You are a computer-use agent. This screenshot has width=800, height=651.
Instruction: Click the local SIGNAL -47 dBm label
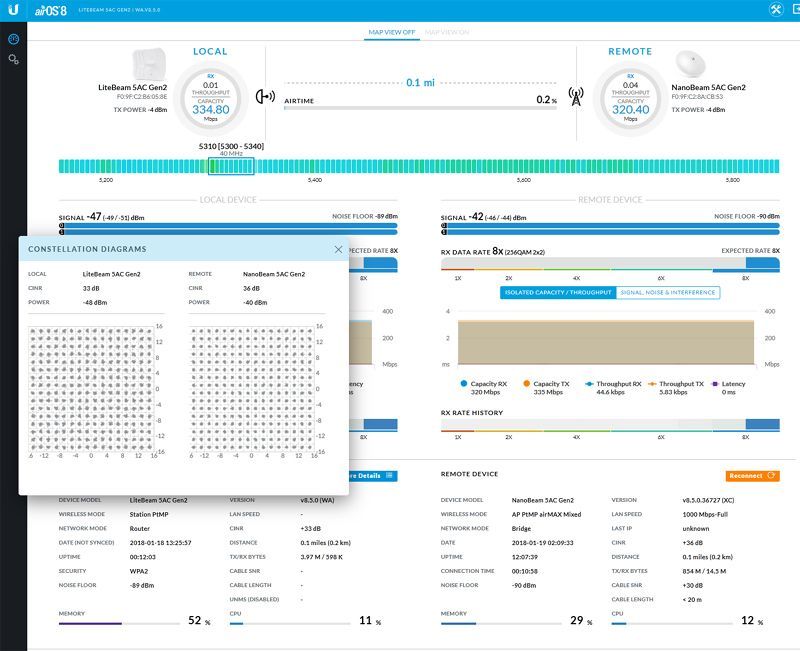pos(102,217)
